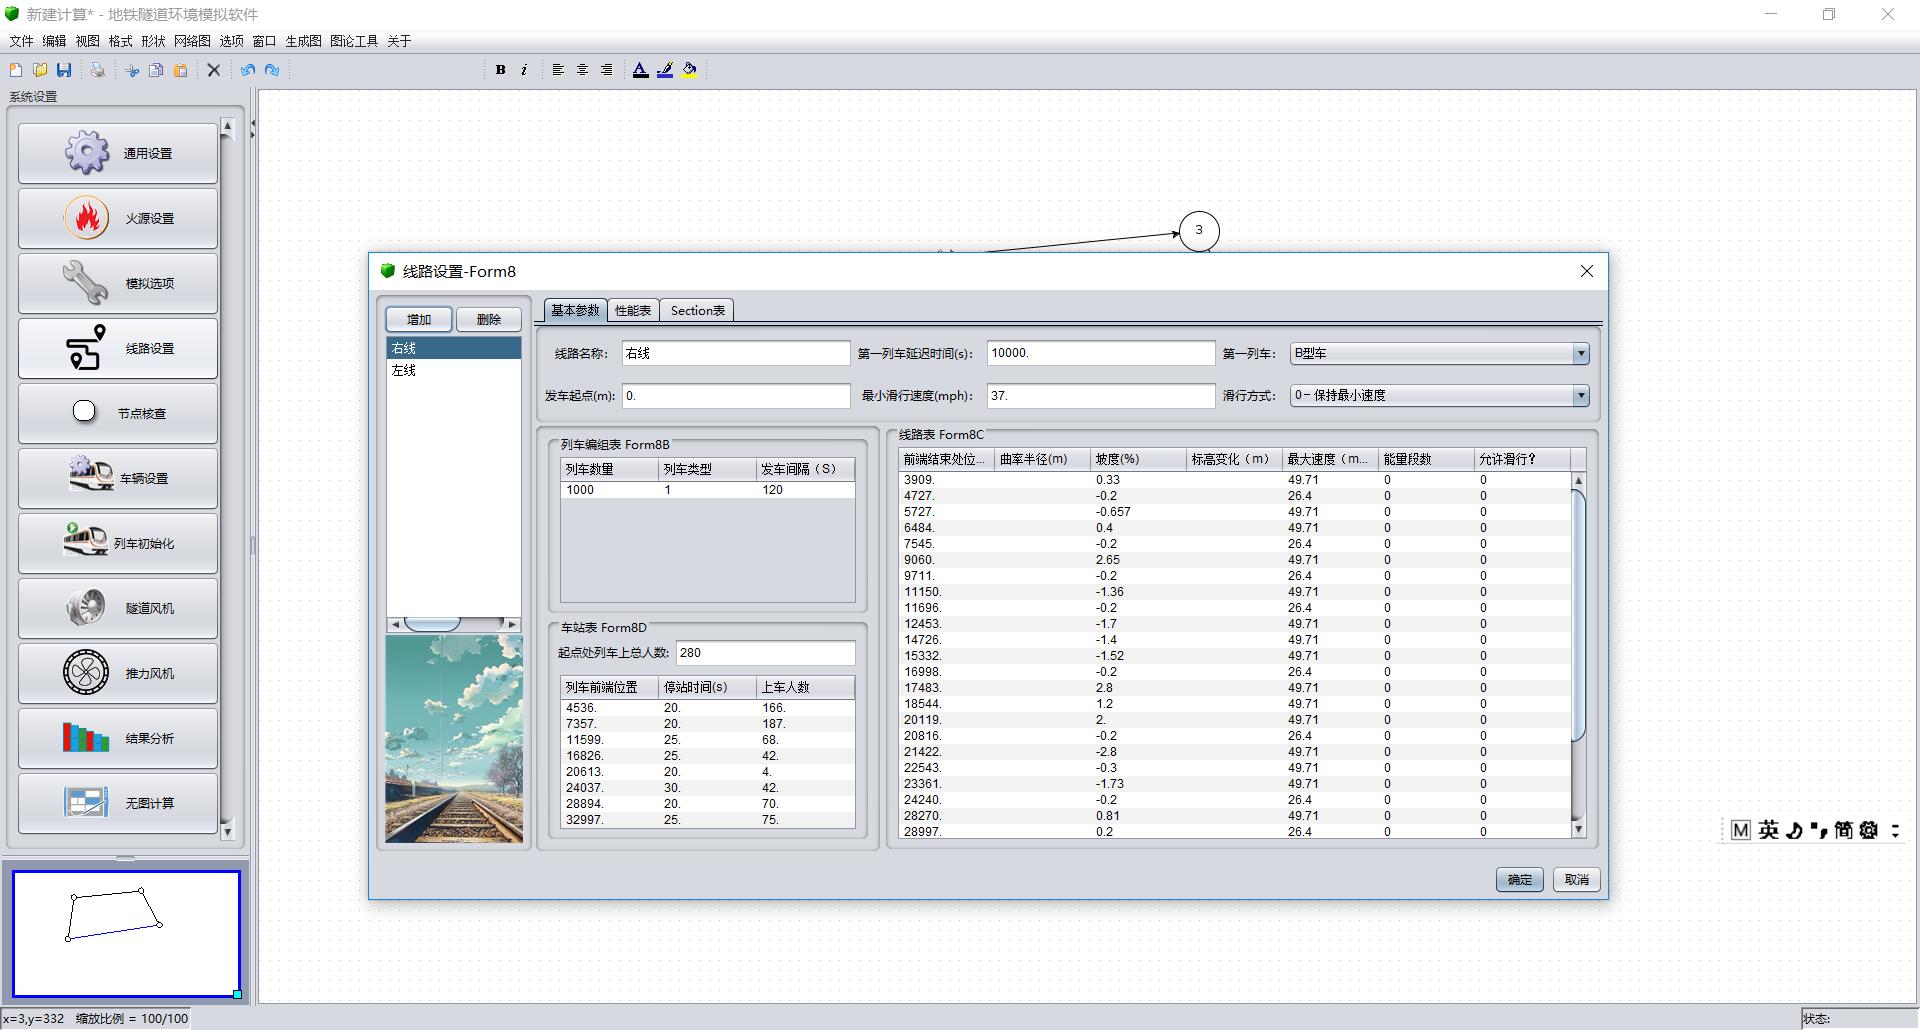Click the 列车数量 cell value 1000

click(609, 490)
